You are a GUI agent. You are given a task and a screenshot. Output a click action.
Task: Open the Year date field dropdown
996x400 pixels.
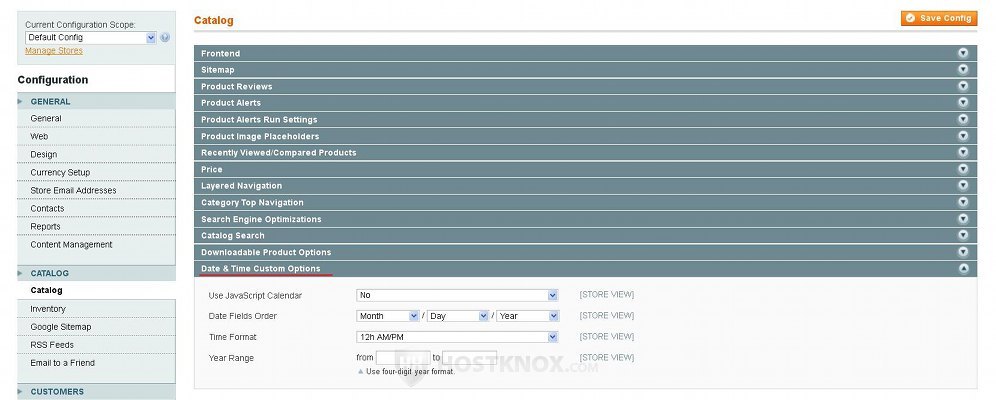(527, 316)
